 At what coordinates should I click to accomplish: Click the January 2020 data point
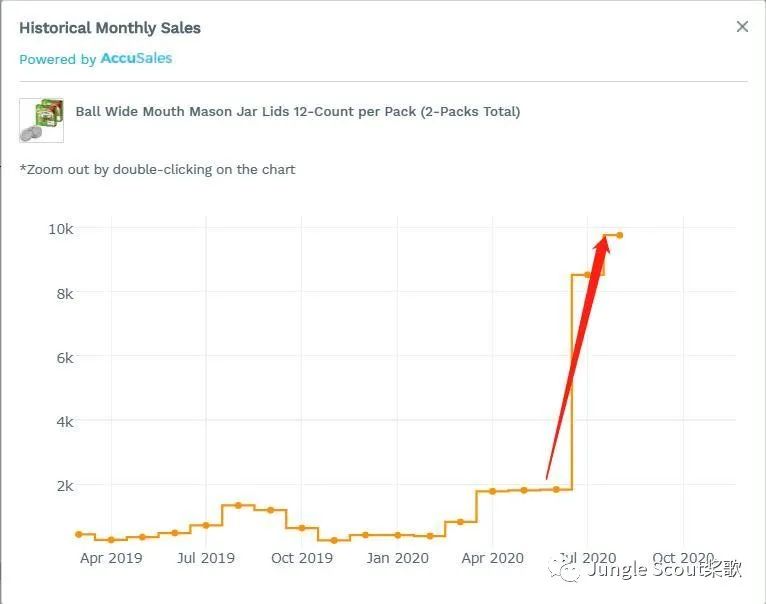(x=398, y=535)
